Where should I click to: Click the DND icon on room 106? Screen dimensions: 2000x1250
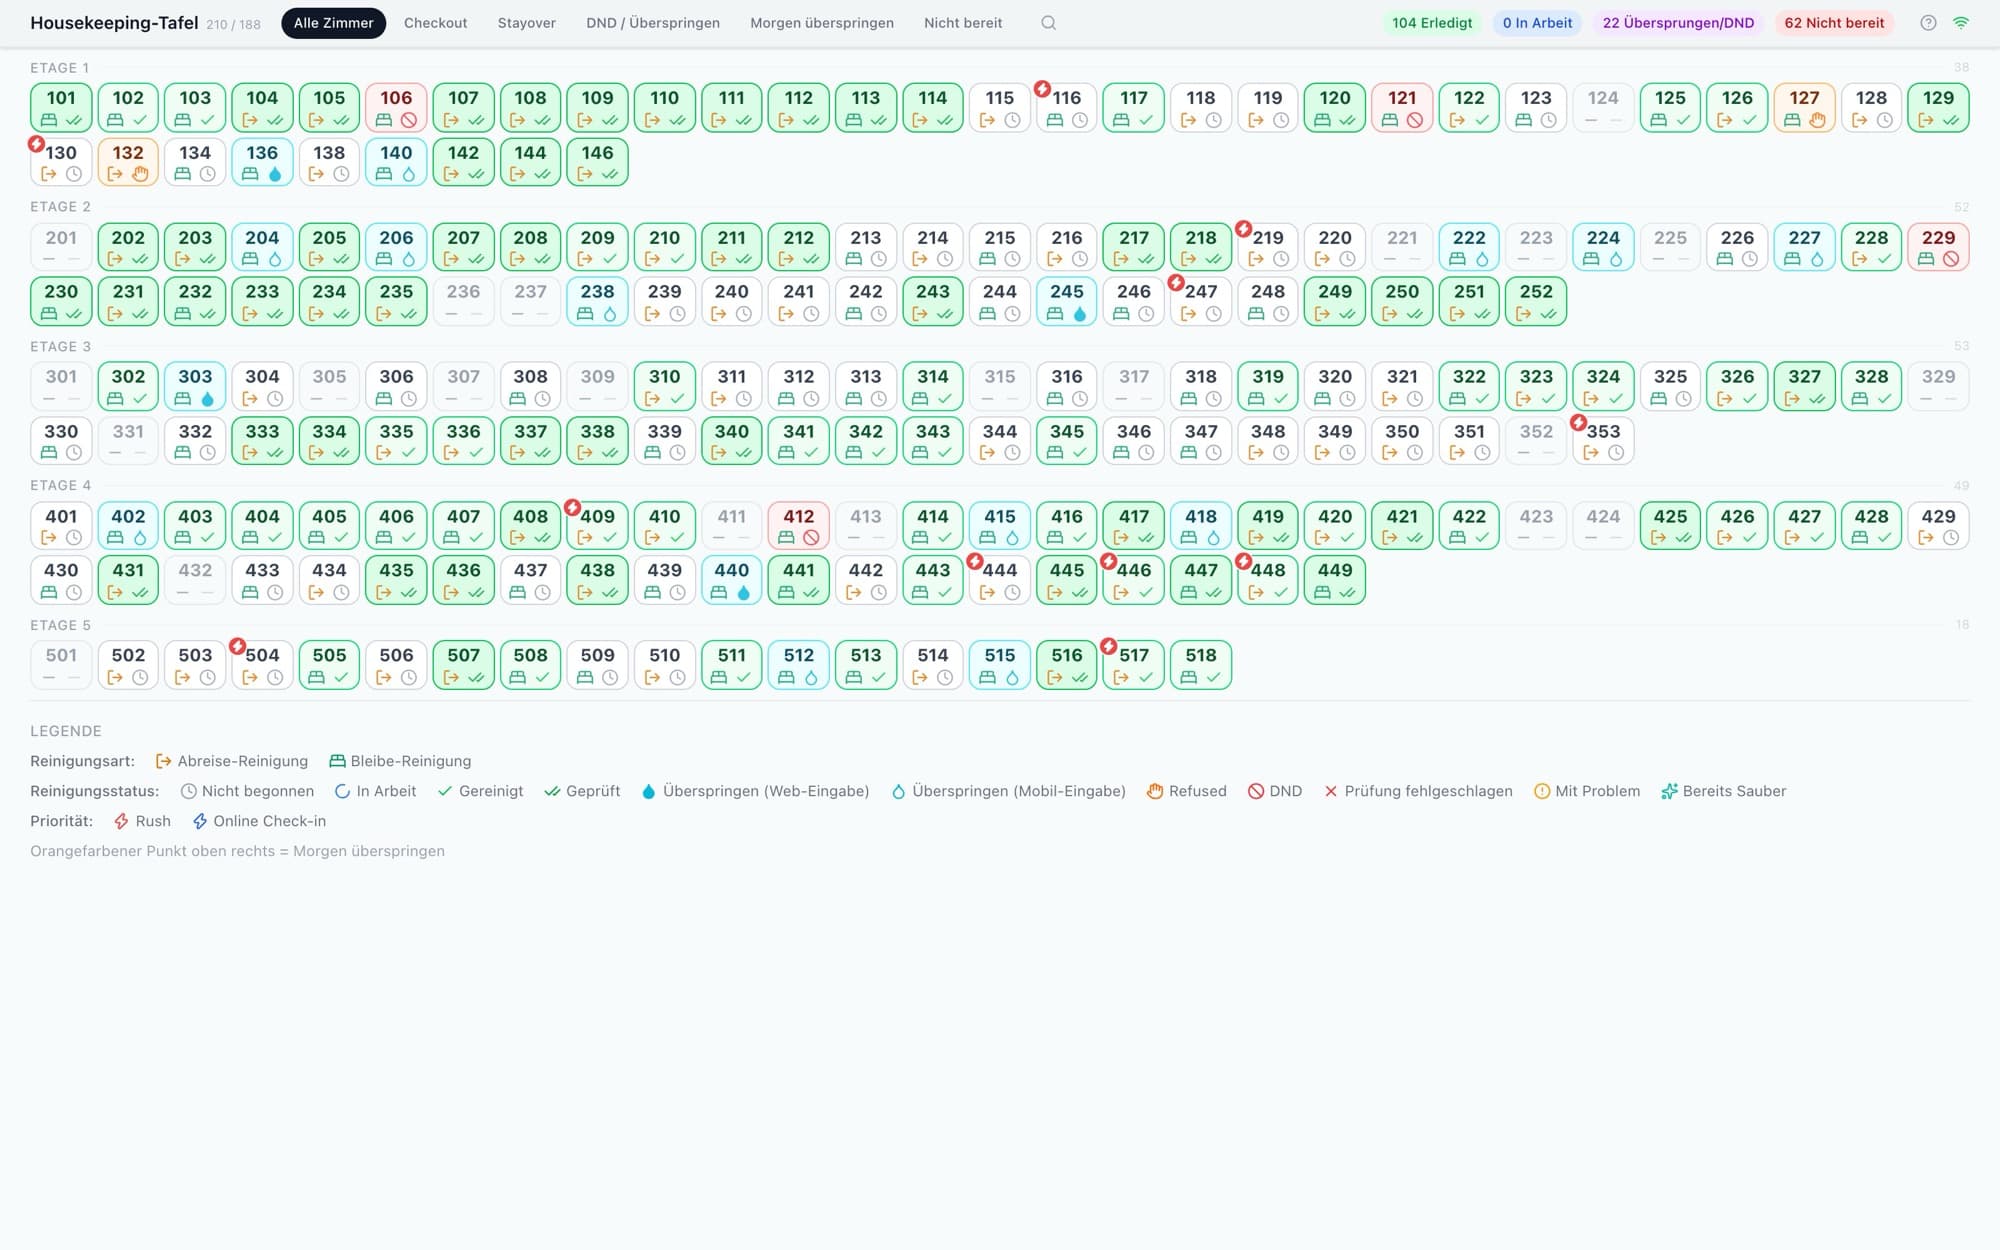coord(409,120)
